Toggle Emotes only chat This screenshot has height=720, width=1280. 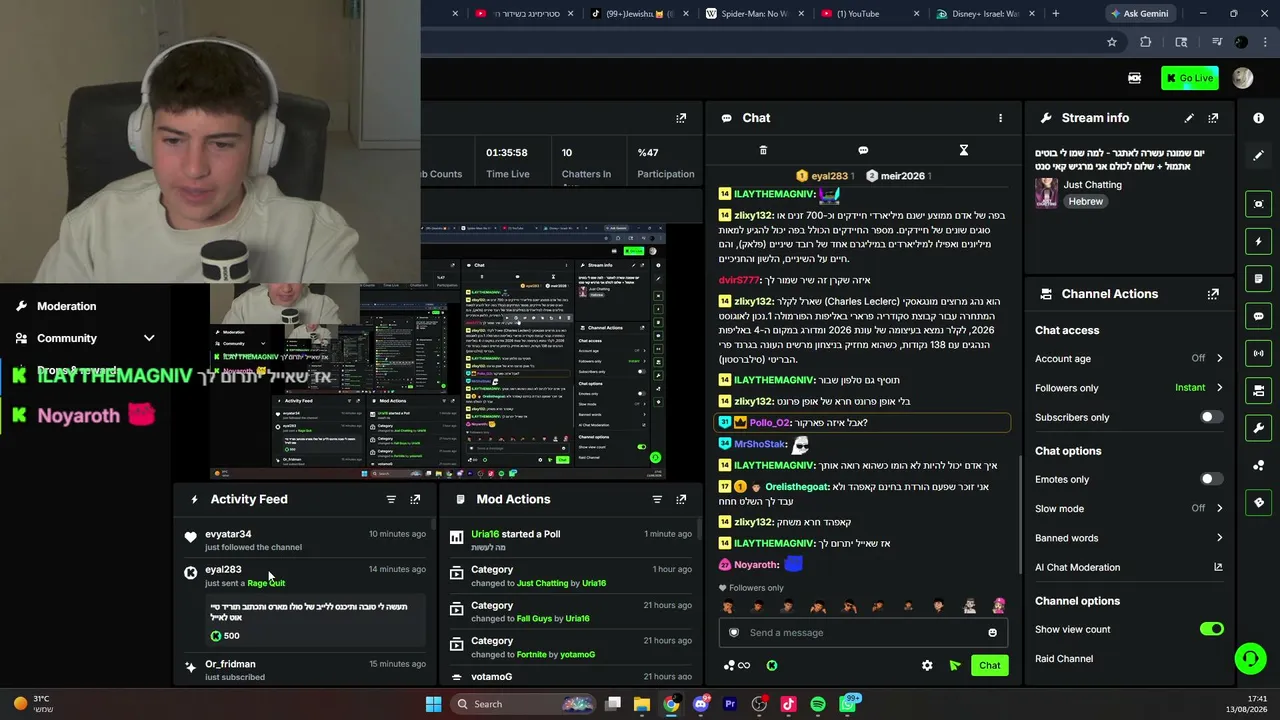pos(1211,479)
